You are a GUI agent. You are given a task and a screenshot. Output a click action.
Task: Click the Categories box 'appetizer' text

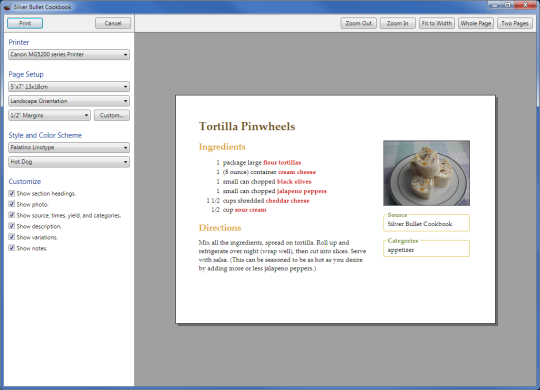click(x=401, y=250)
